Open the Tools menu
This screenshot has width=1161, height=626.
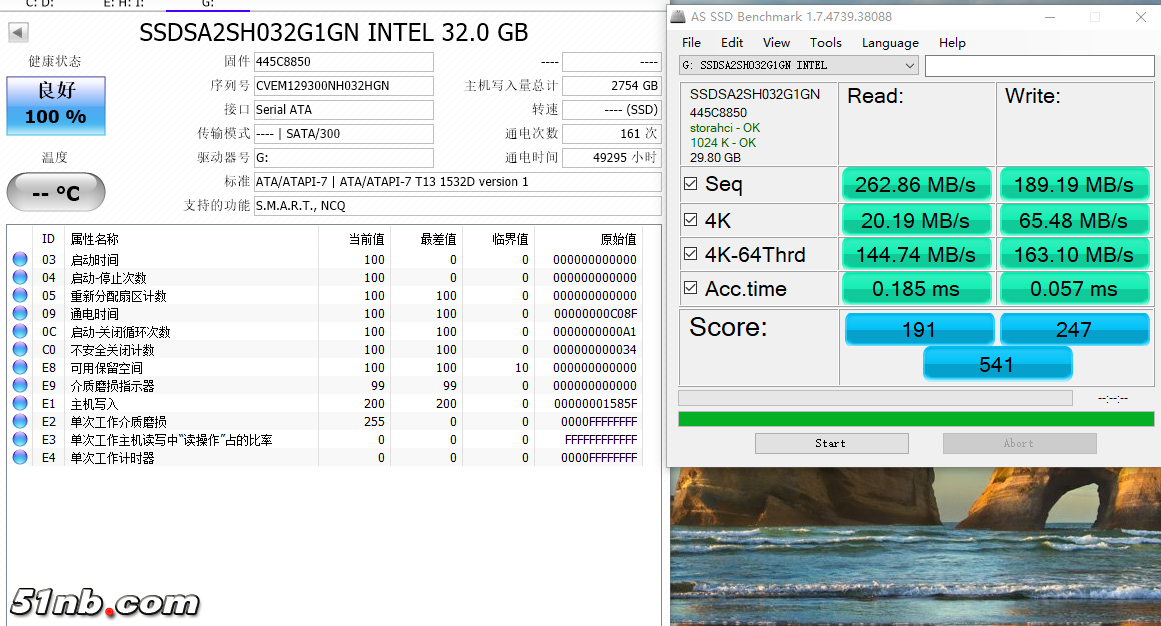tap(825, 43)
